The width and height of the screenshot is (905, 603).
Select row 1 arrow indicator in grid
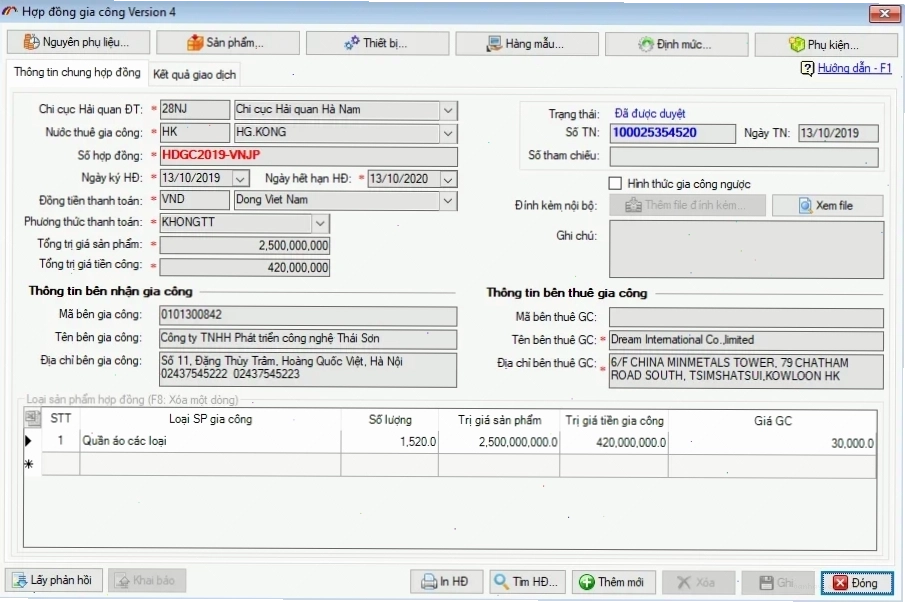(29, 441)
